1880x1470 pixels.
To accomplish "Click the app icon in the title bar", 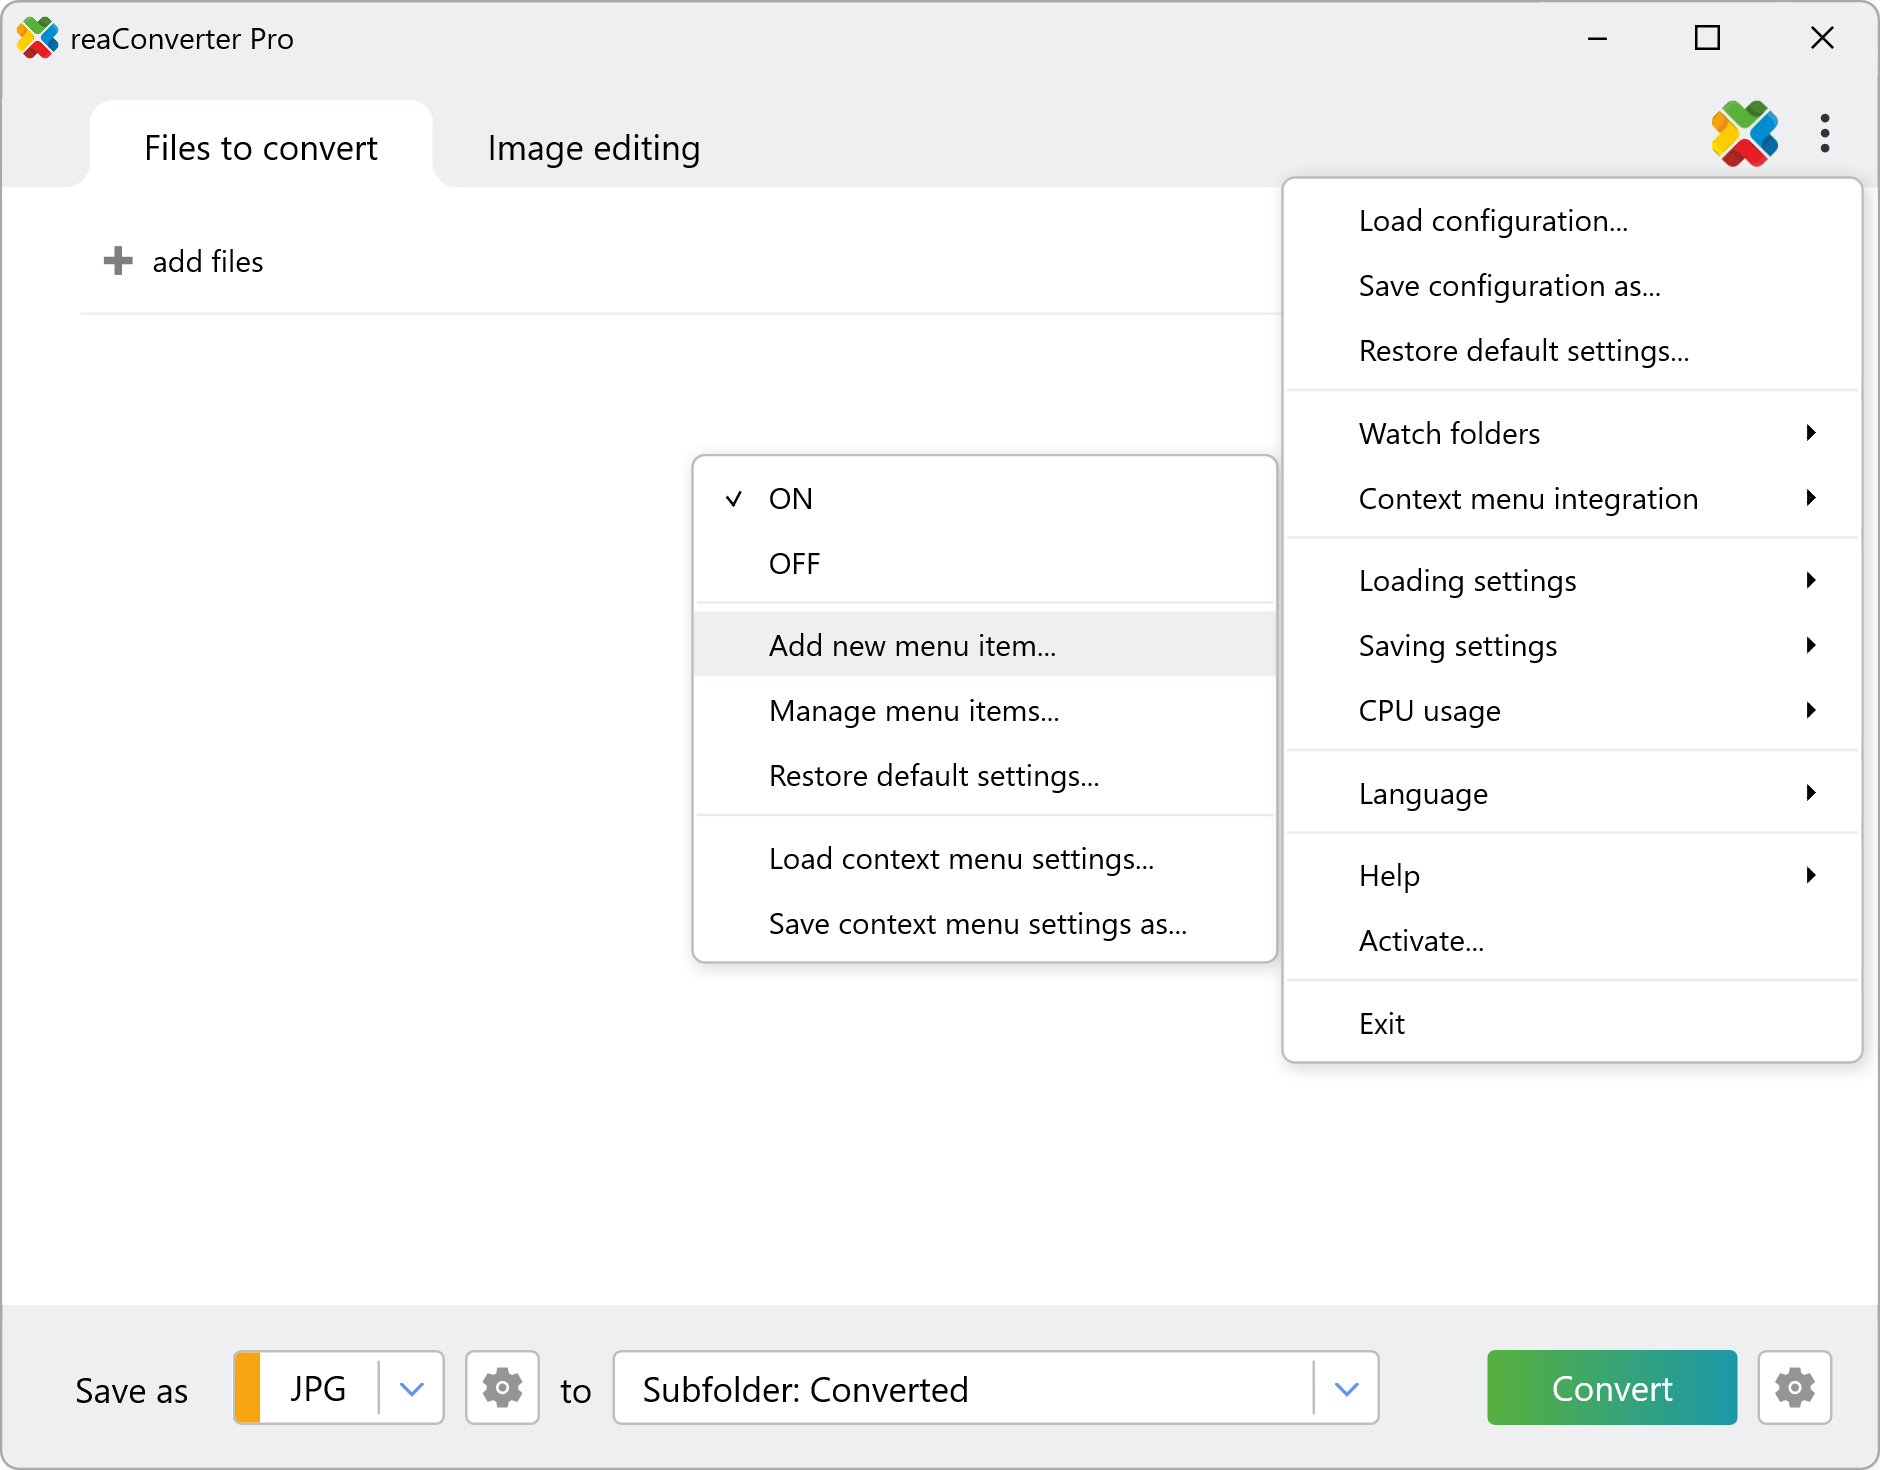I will tap(37, 39).
